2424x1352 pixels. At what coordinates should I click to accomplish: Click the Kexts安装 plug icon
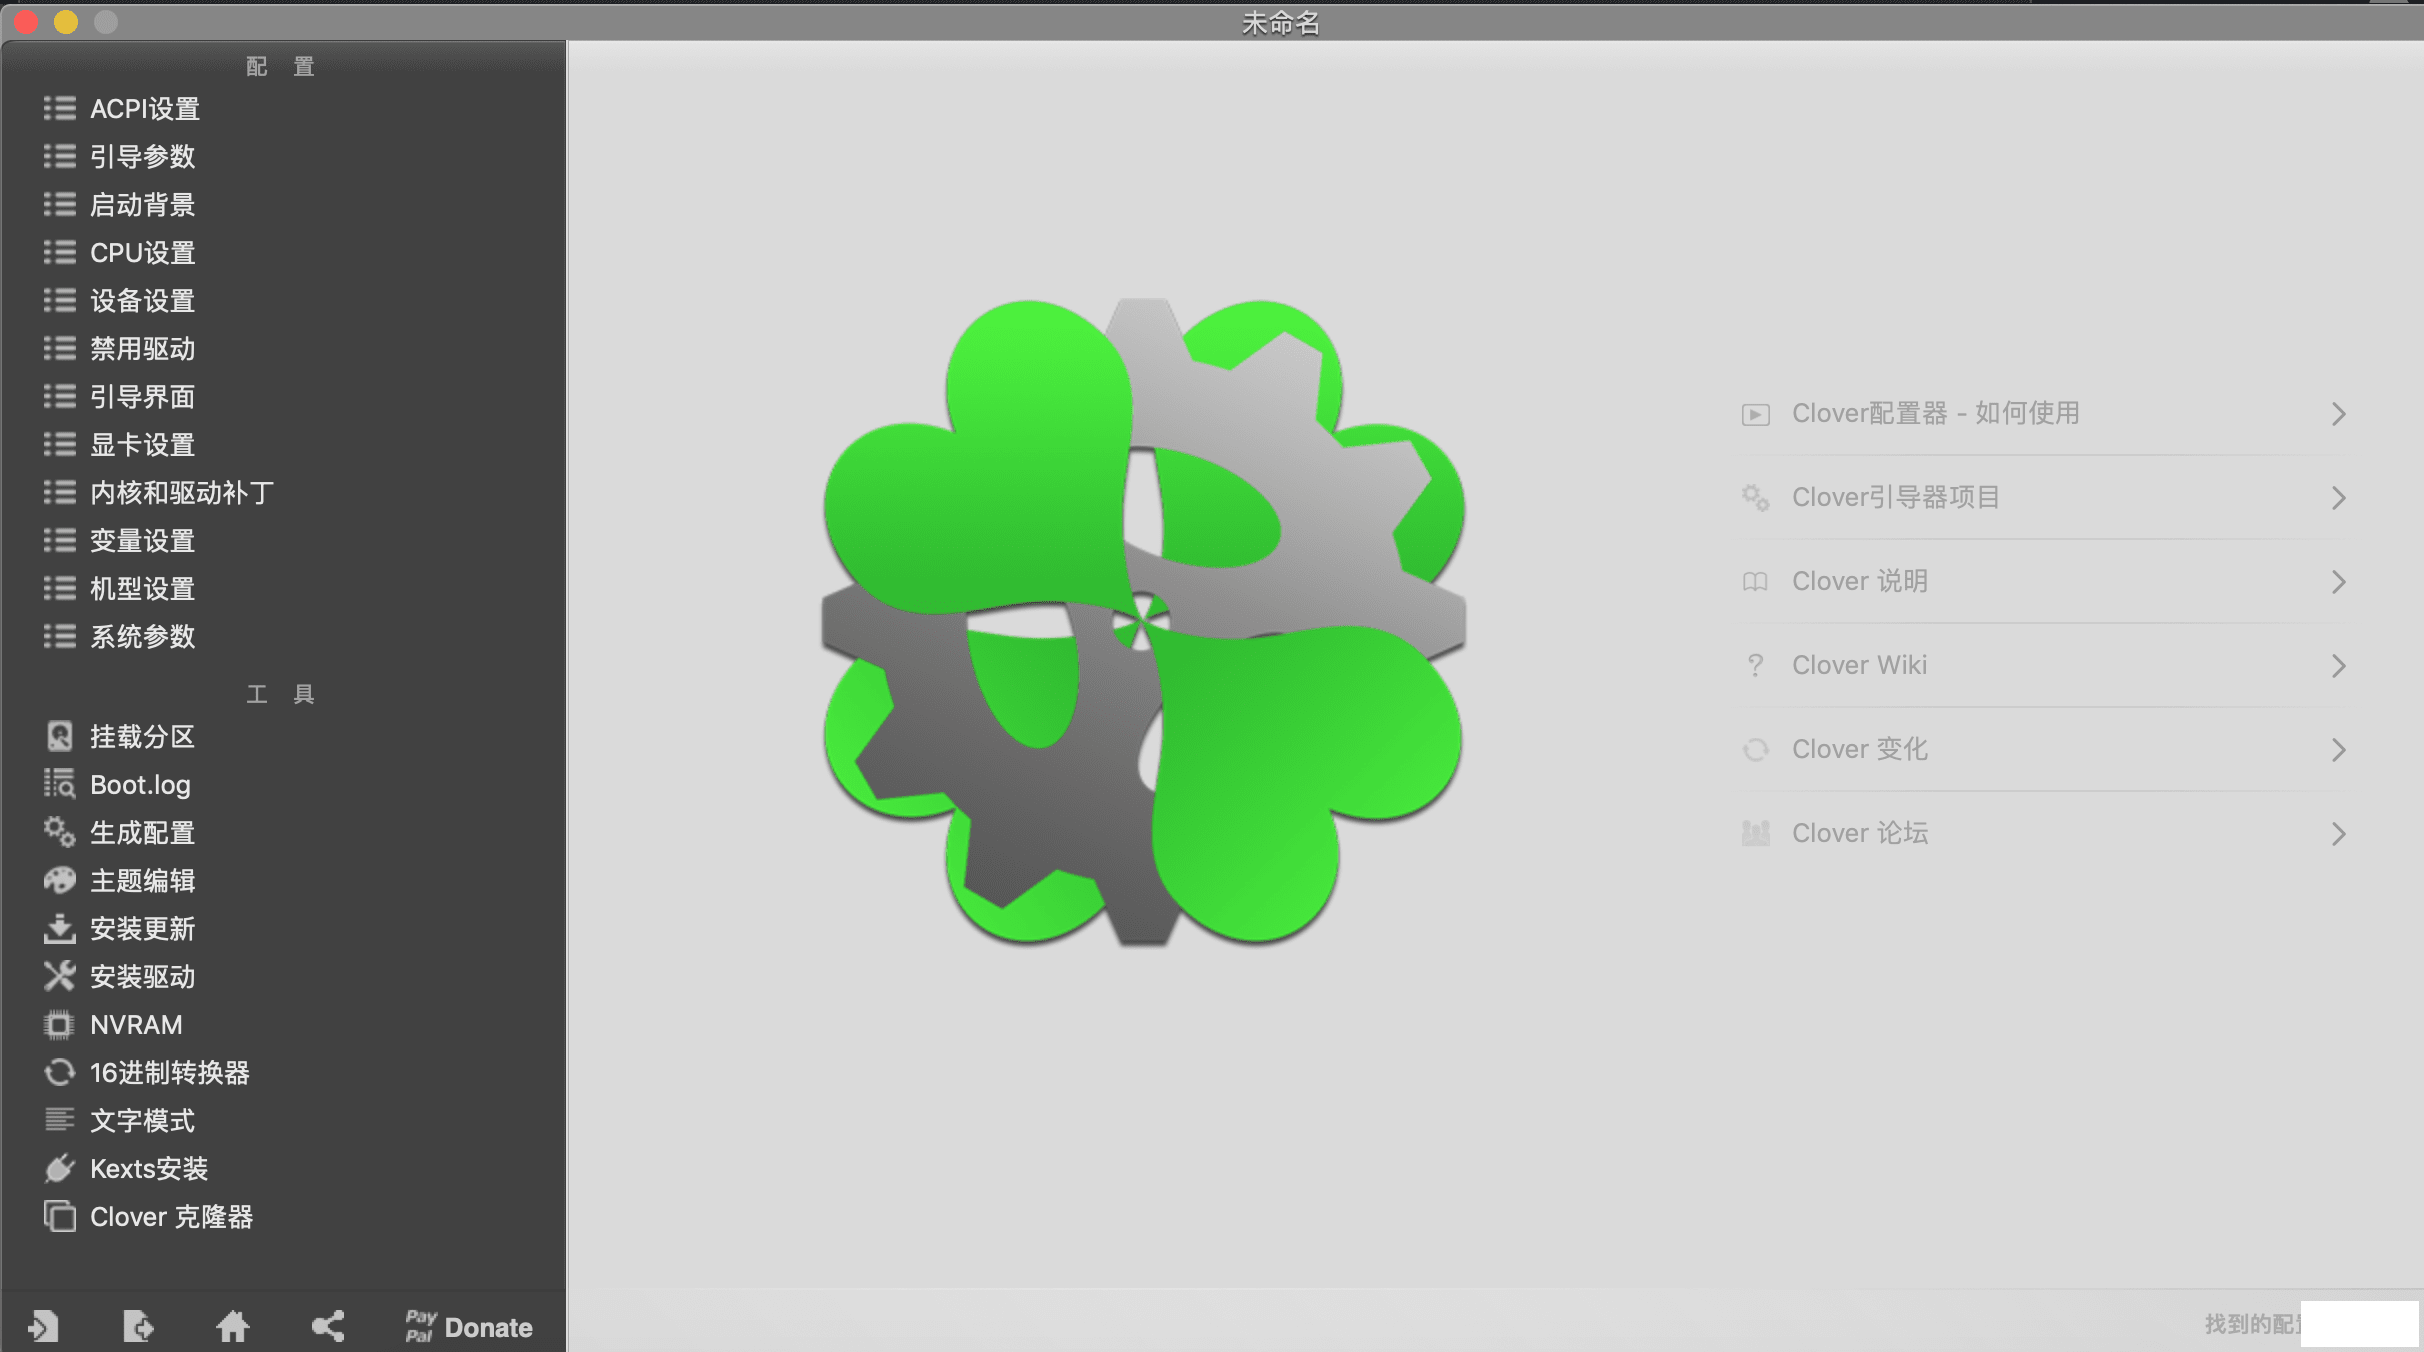(x=60, y=1169)
